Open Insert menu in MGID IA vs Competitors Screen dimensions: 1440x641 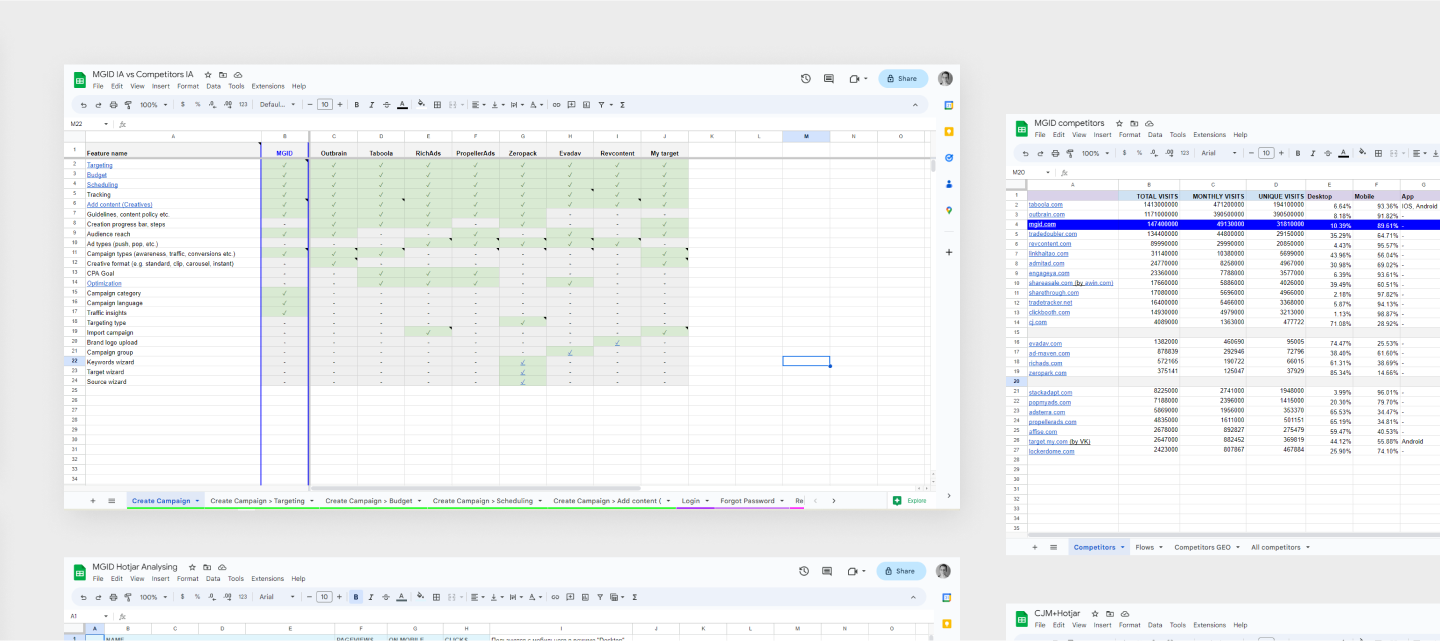160,86
